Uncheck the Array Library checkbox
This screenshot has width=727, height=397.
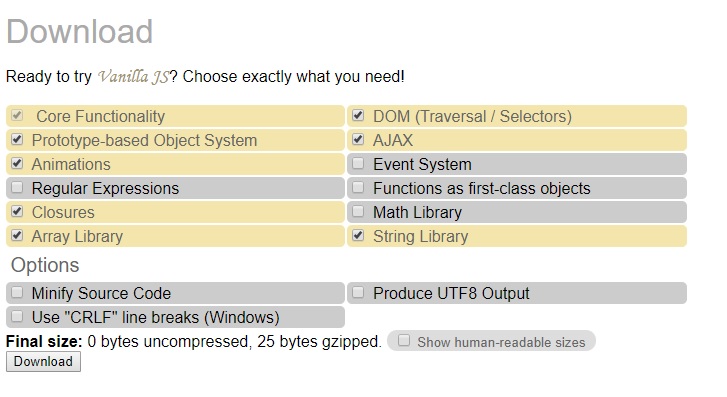coord(17,235)
